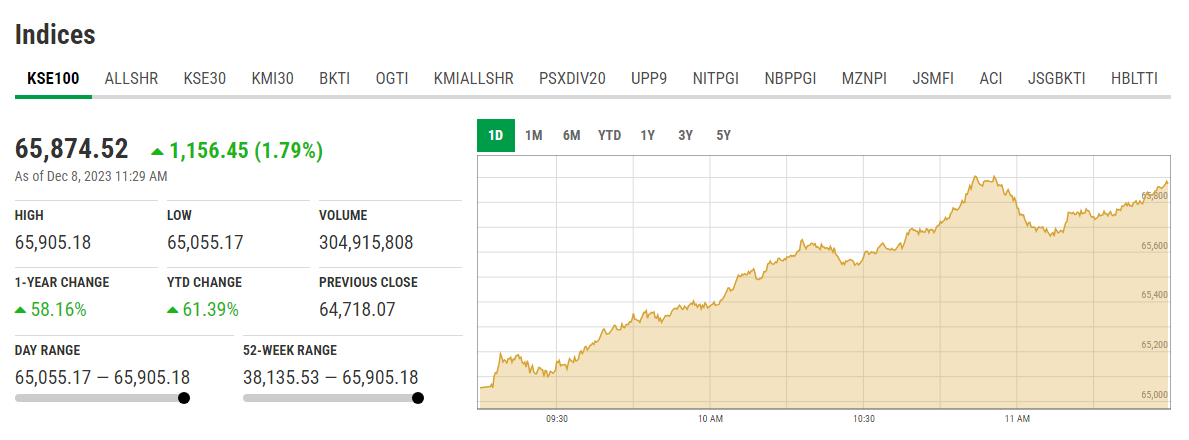
Task: Switch to PSXDIV20 index tab
Action: tap(572, 78)
